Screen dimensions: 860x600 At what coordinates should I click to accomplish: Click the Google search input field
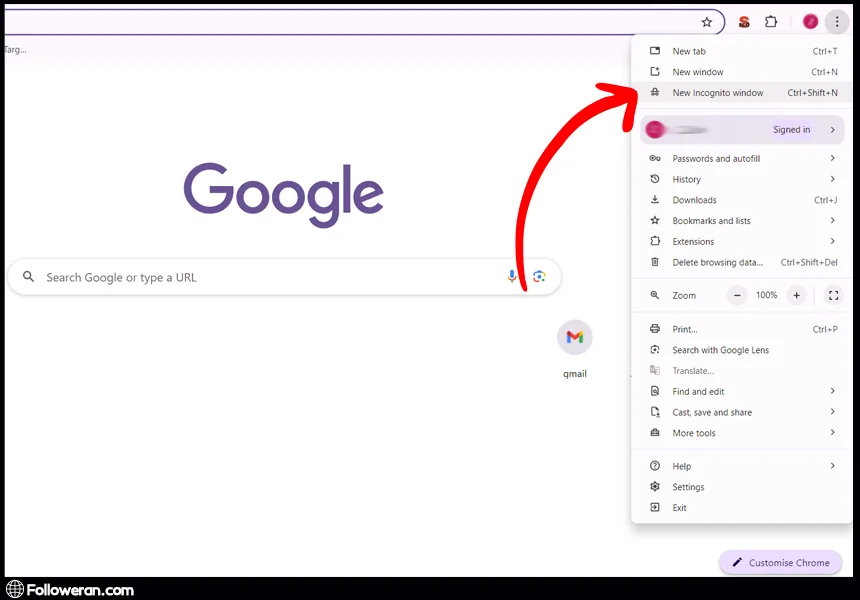[270, 277]
